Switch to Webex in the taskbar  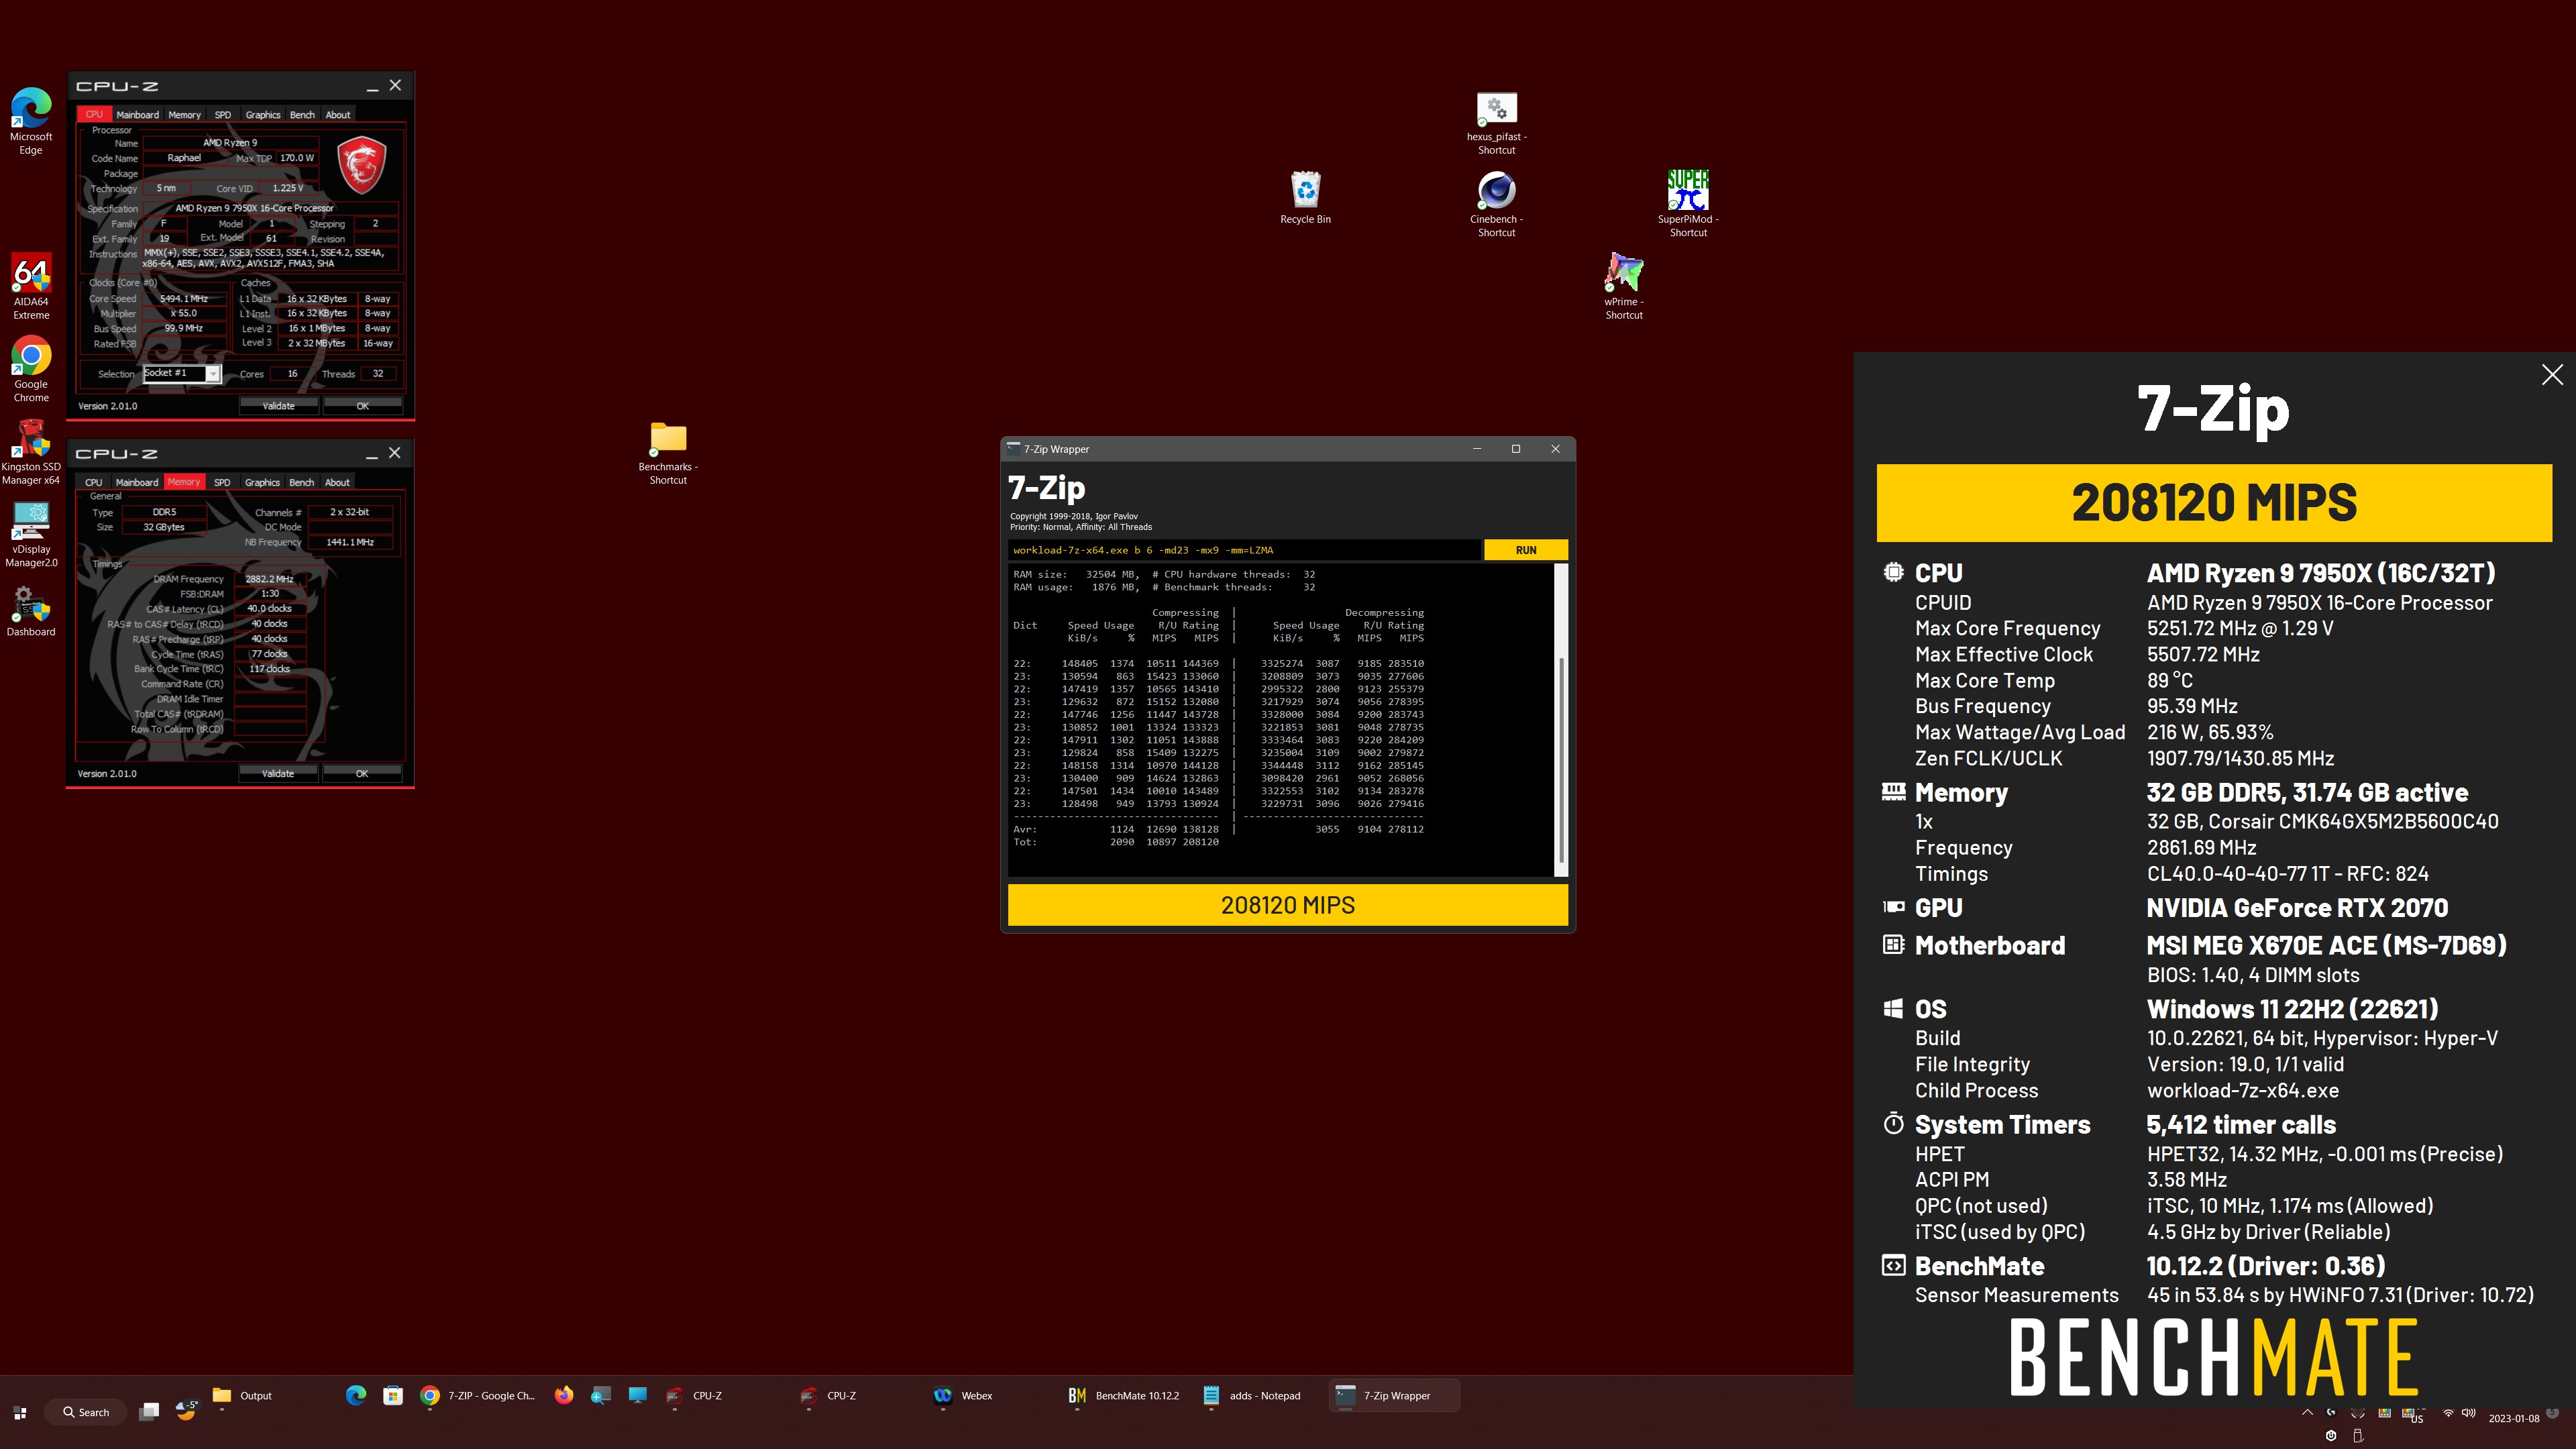(x=964, y=1395)
